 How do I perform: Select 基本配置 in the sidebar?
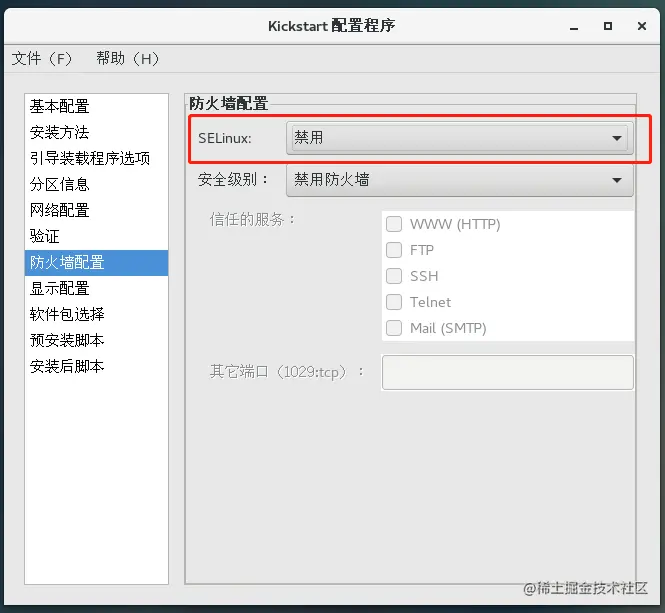tap(96, 106)
